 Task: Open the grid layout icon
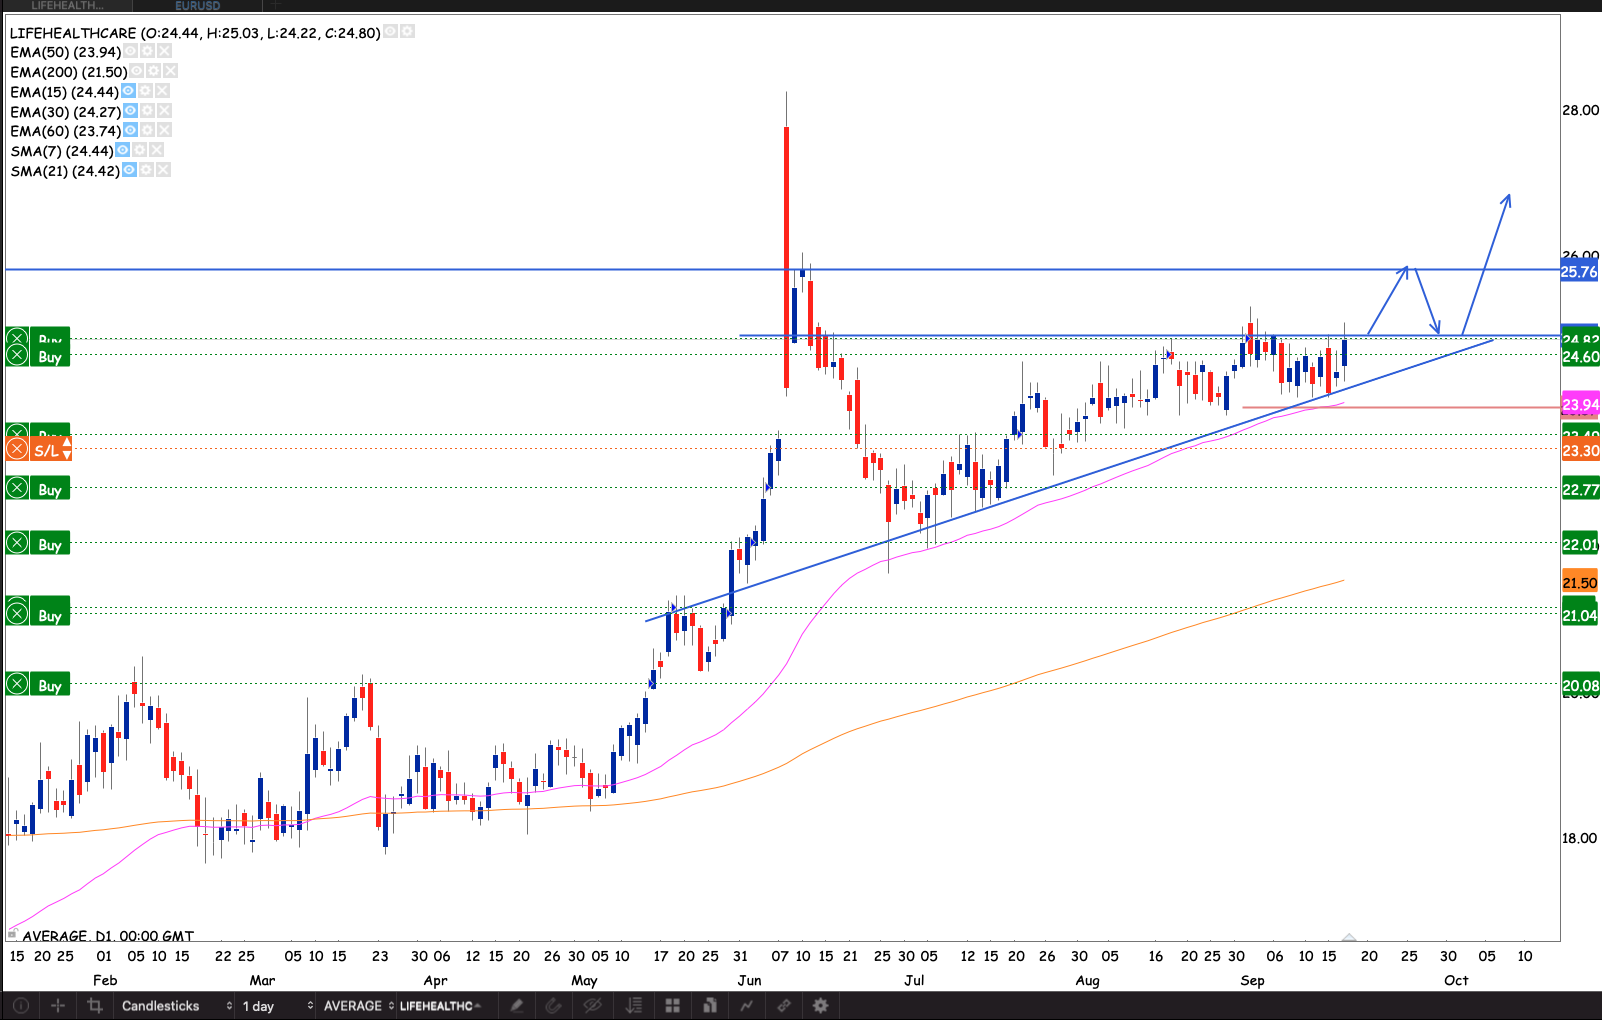click(x=672, y=1006)
